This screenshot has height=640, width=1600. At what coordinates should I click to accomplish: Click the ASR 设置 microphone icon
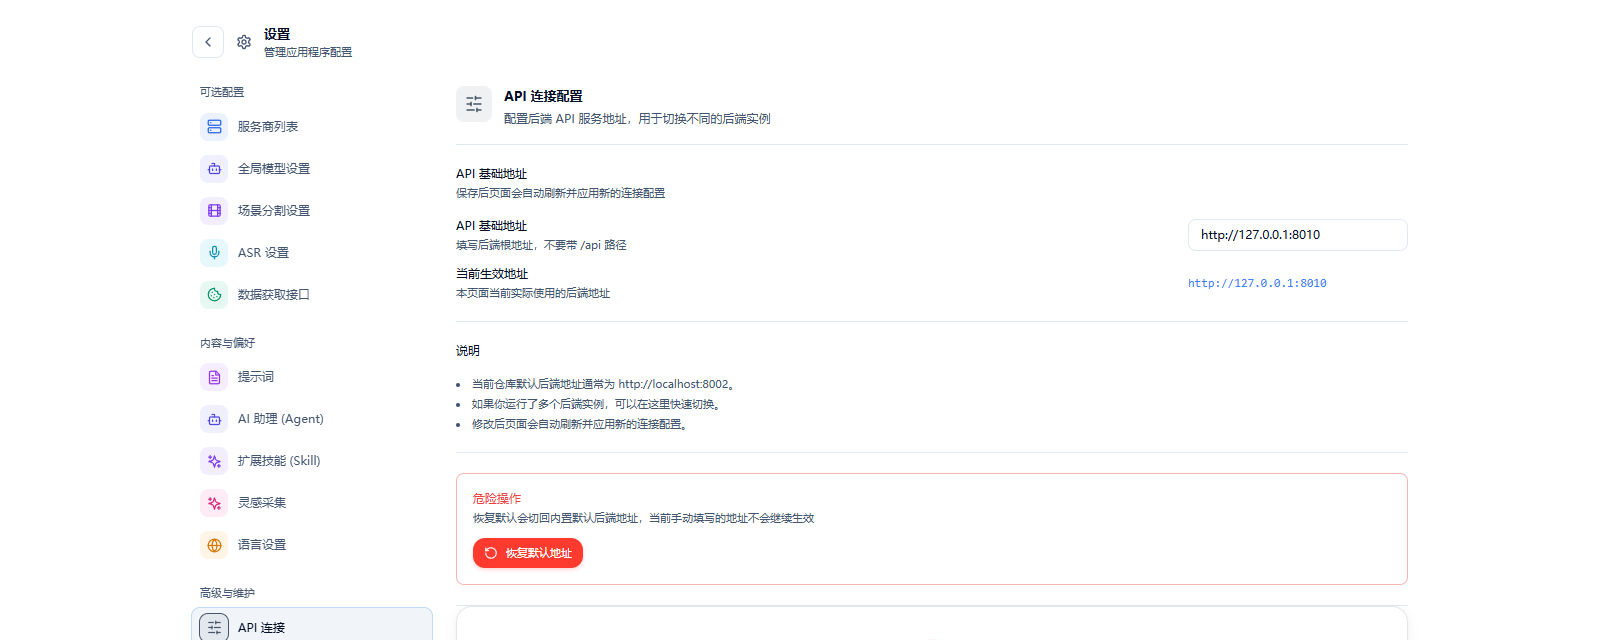214,253
